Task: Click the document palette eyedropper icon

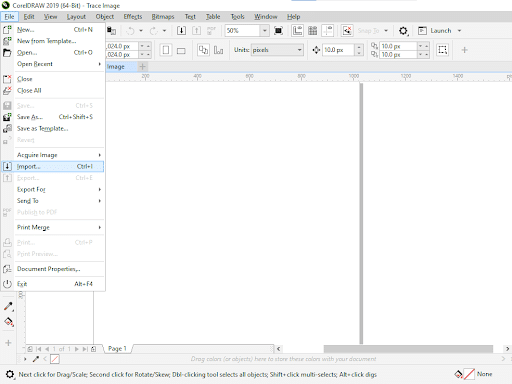Action: (x=36, y=359)
